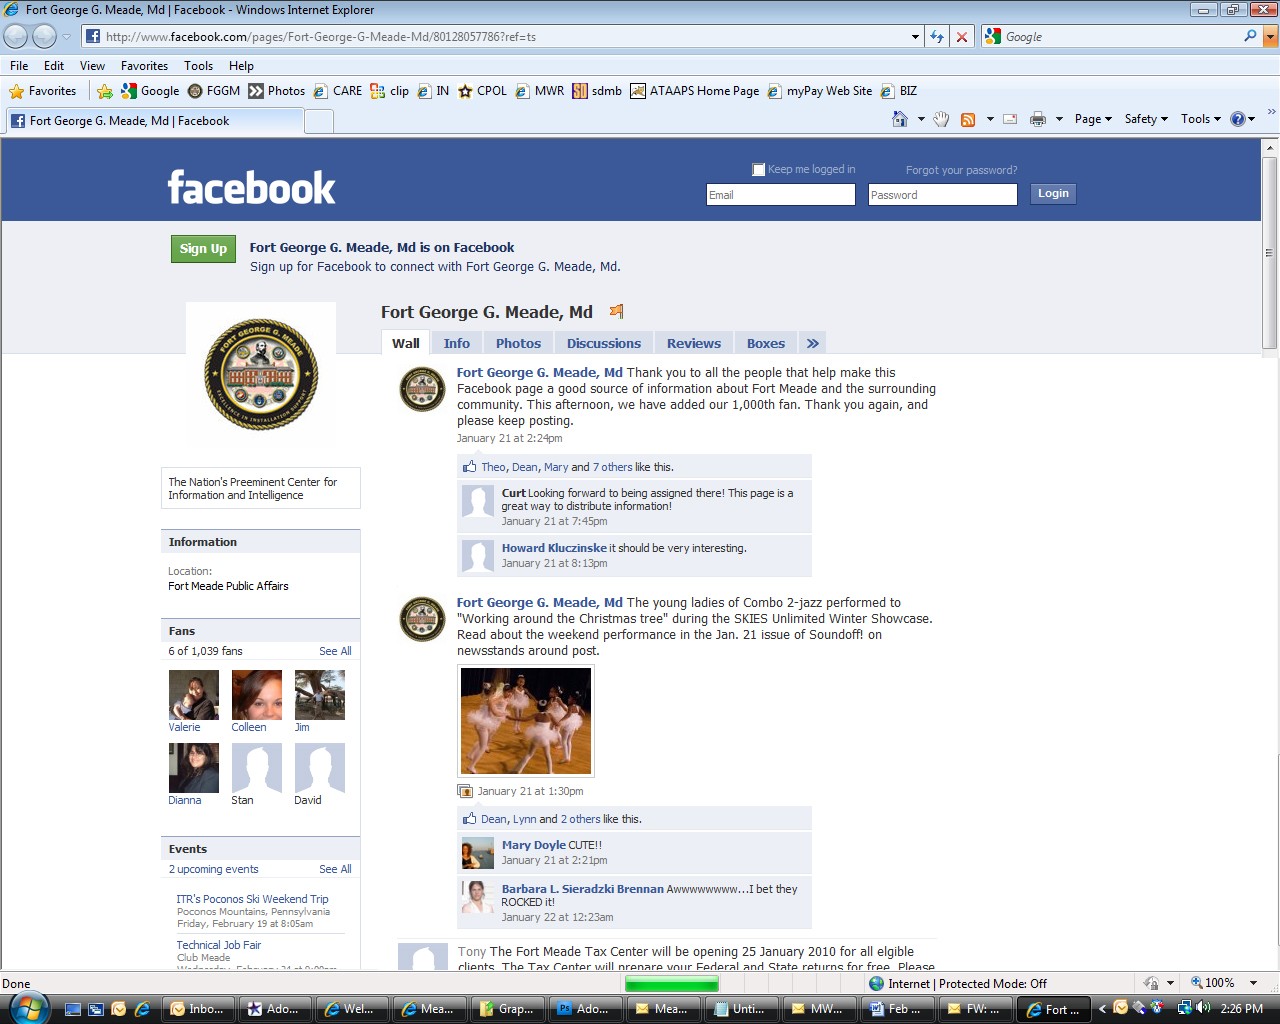Click the volume speaker tray icon
The width and height of the screenshot is (1280, 1024).
pyautogui.click(x=1203, y=1008)
